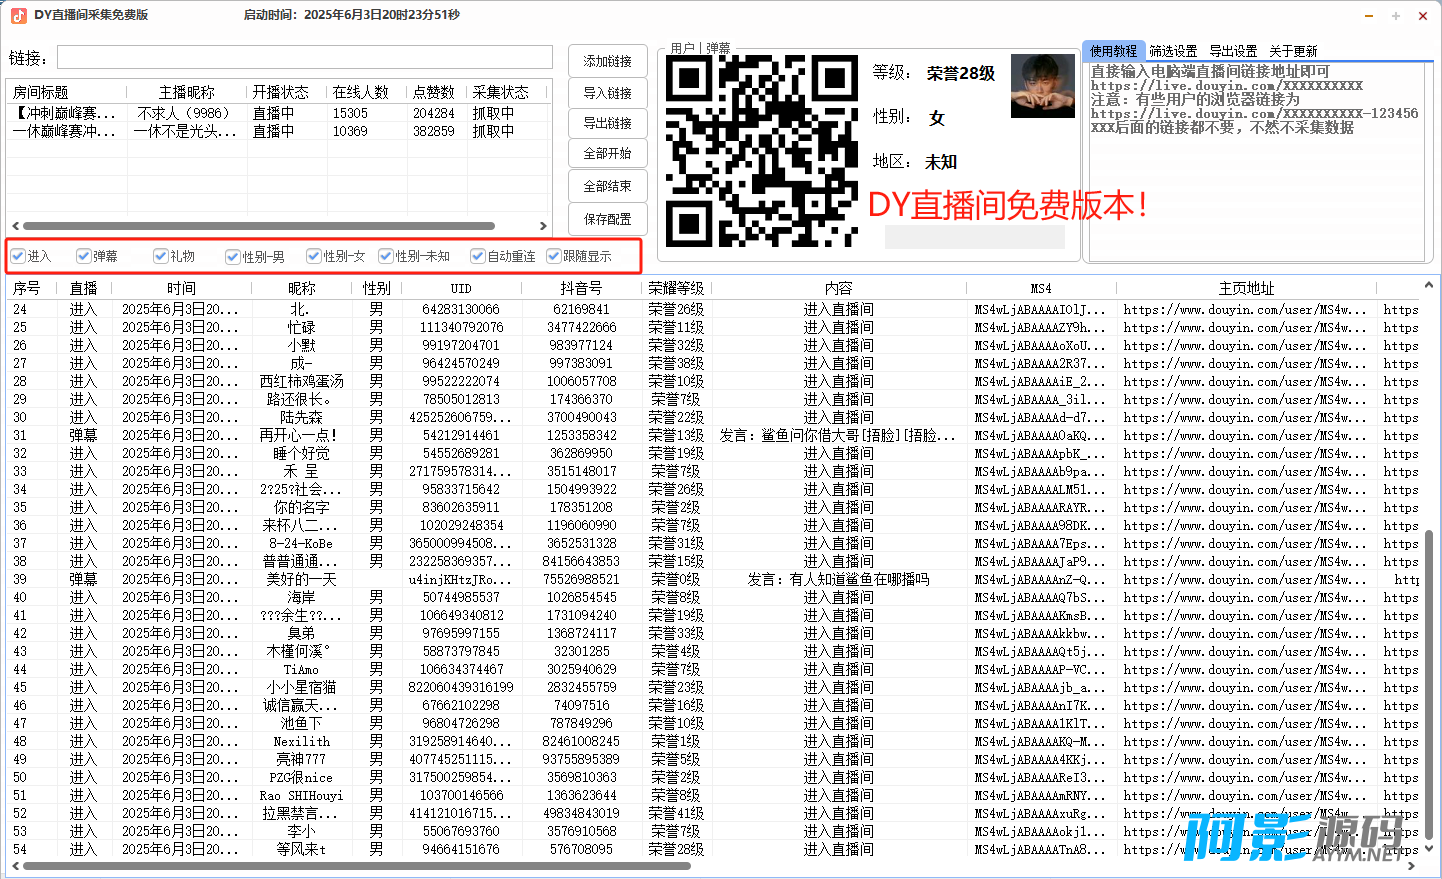Screen dimensions: 1442x879
Task: Click right arrow of room list scrollbar
Action: tap(543, 226)
